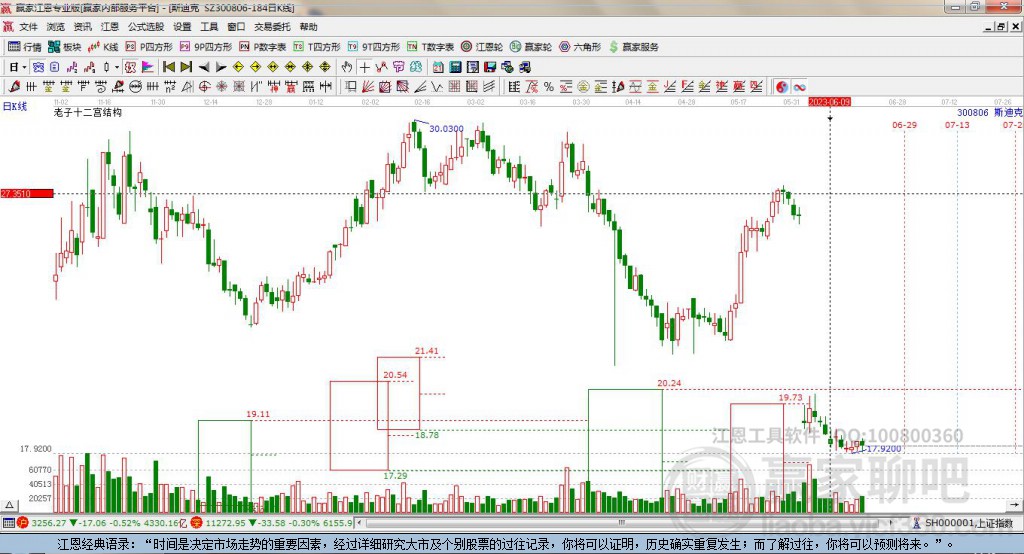This screenshot has height=554, width=1024.
Task: Jump to first bar with skip-to-start arrow
Action: tap(169, 67)
